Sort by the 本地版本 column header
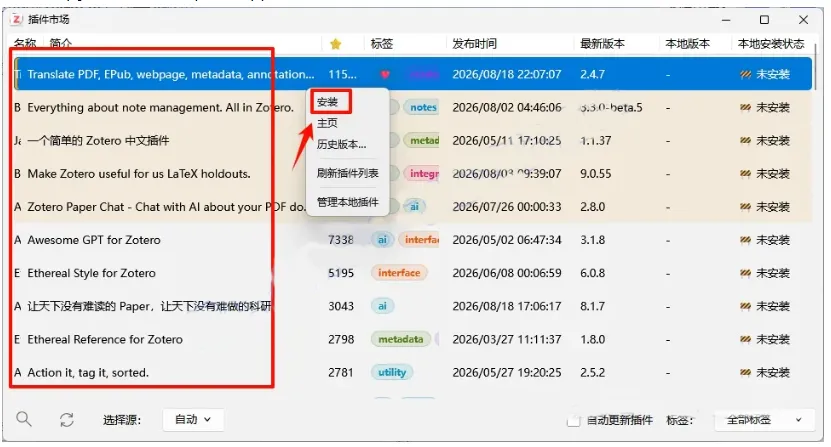Image resolution: width=831 pixels, height=447 pixels. pos(687,43)
